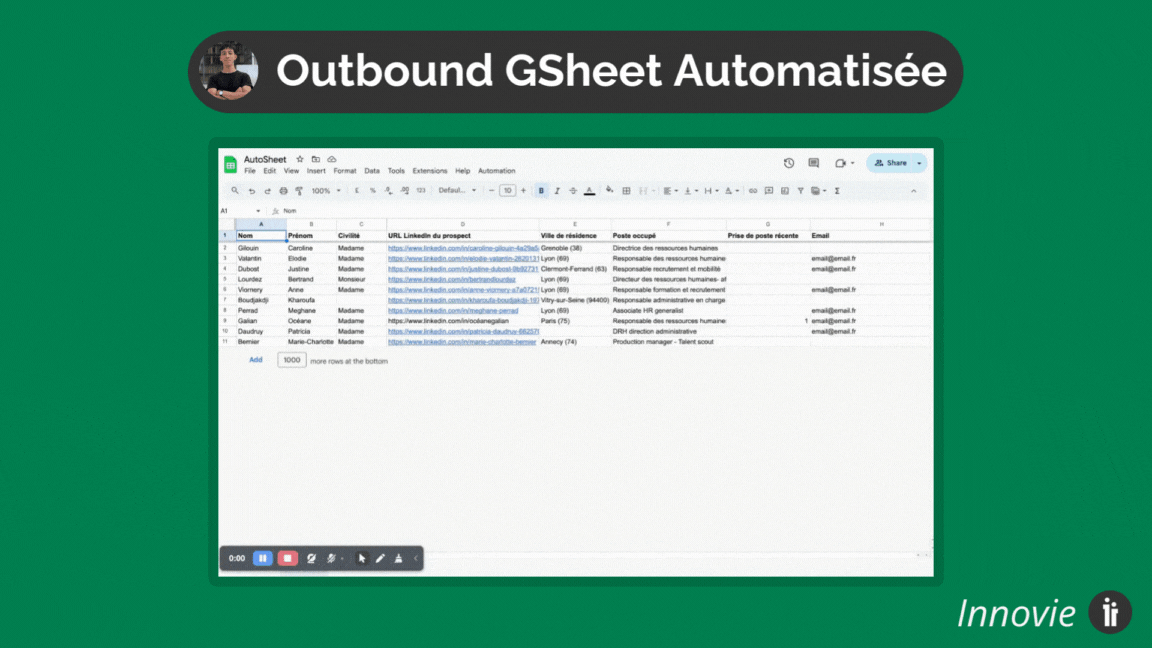This screenshot has height=648, width=1152.
Task: Open the text color dropdown
Action: (x=589, y=190)
